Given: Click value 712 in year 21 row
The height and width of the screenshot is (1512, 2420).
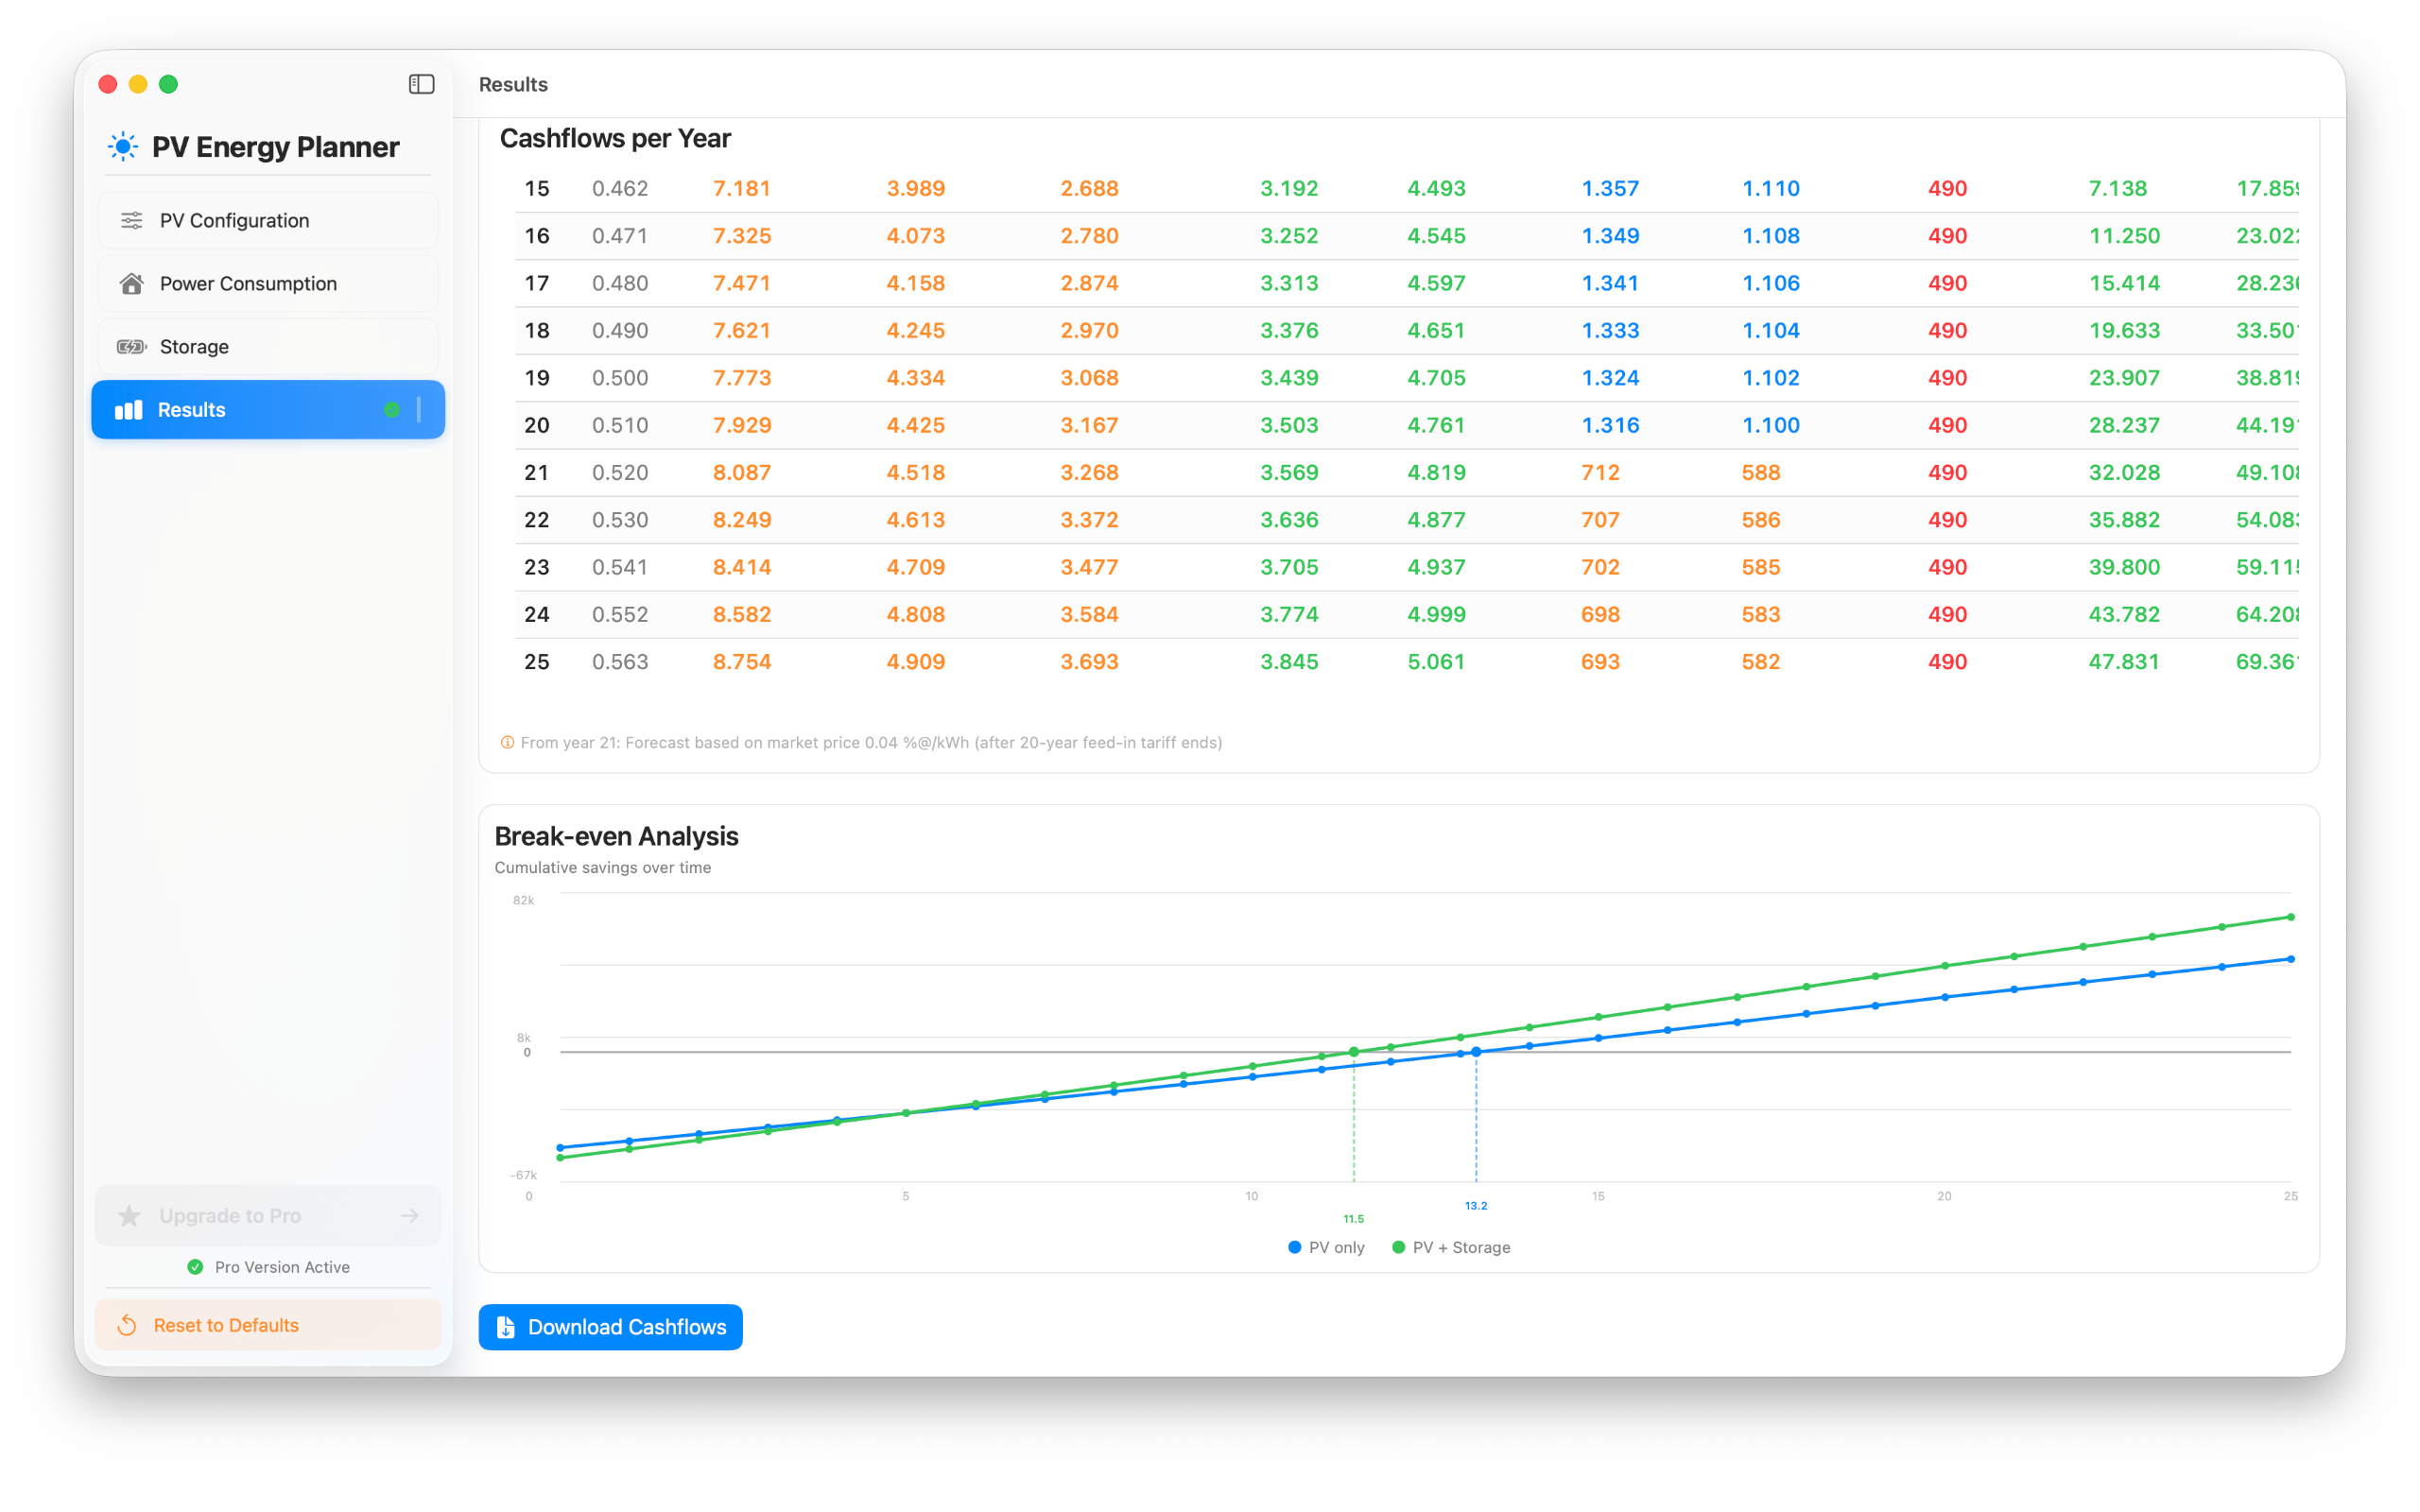Looking at the screenshot, I should 1600,472.
